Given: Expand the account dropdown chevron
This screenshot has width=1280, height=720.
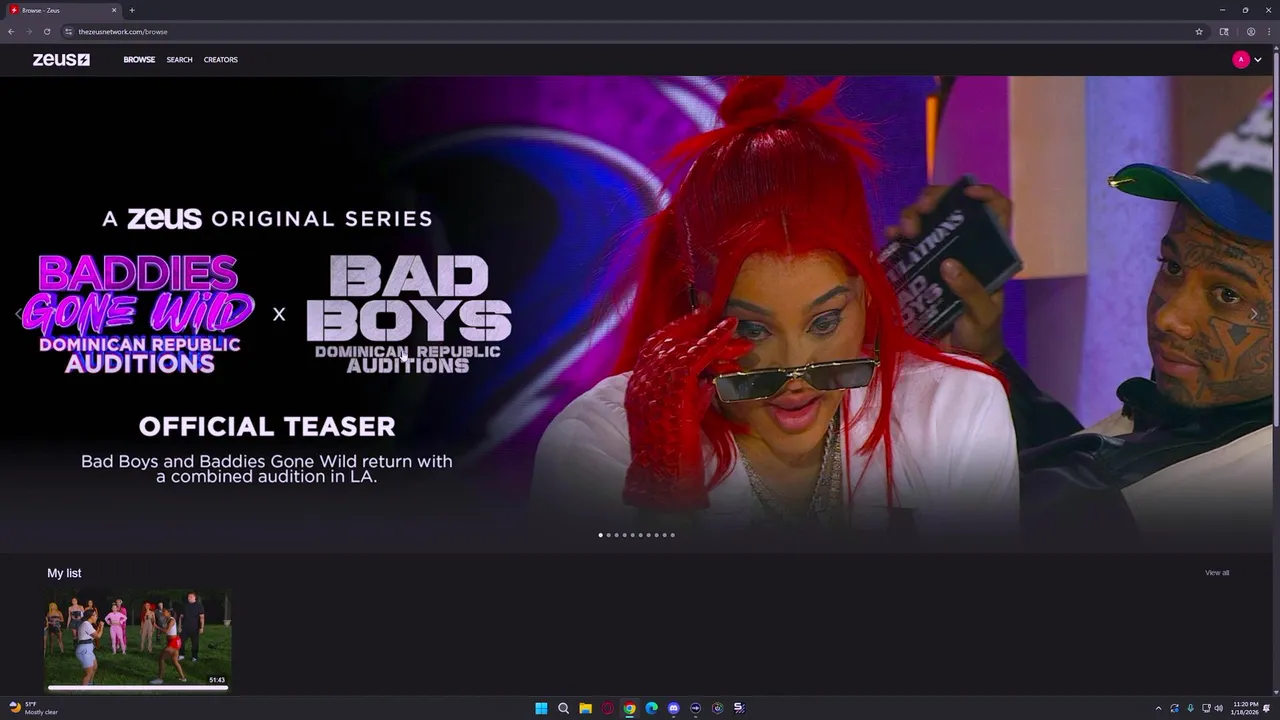Looking at the screenshot, I should click(1258, 60).
